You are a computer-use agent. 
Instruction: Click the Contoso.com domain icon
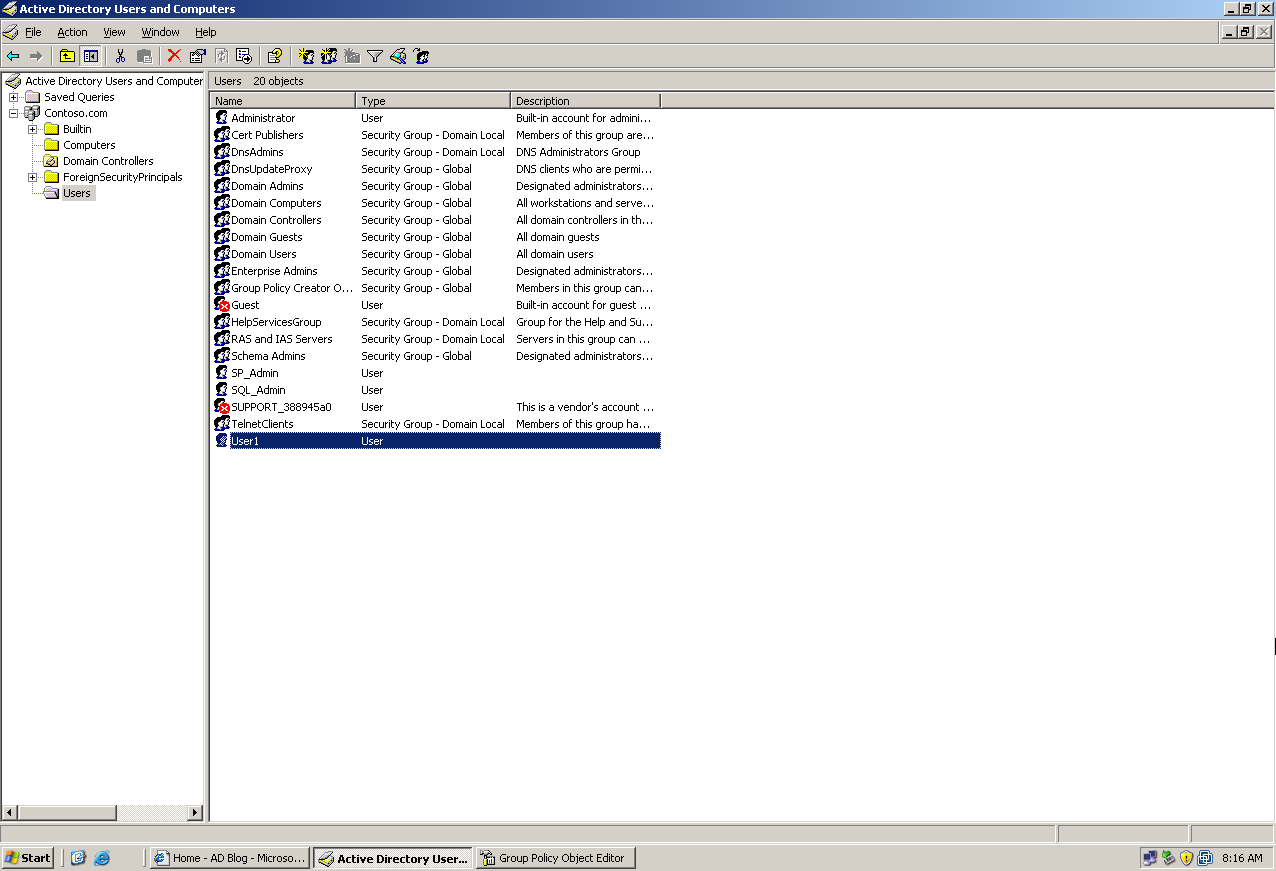32,113
